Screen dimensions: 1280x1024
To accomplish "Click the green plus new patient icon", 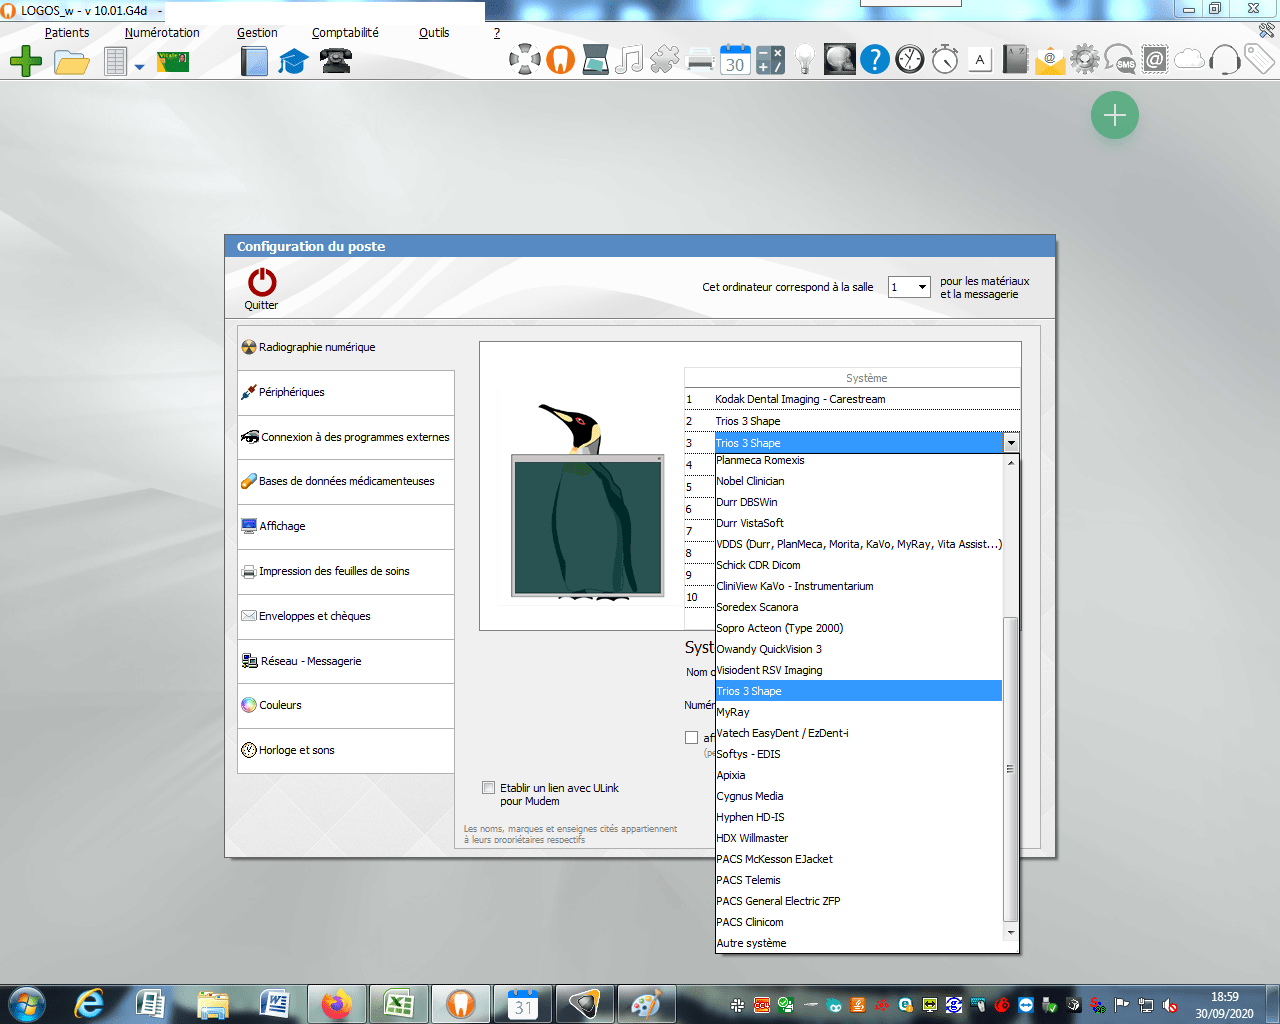I will [x=26, y=61].
